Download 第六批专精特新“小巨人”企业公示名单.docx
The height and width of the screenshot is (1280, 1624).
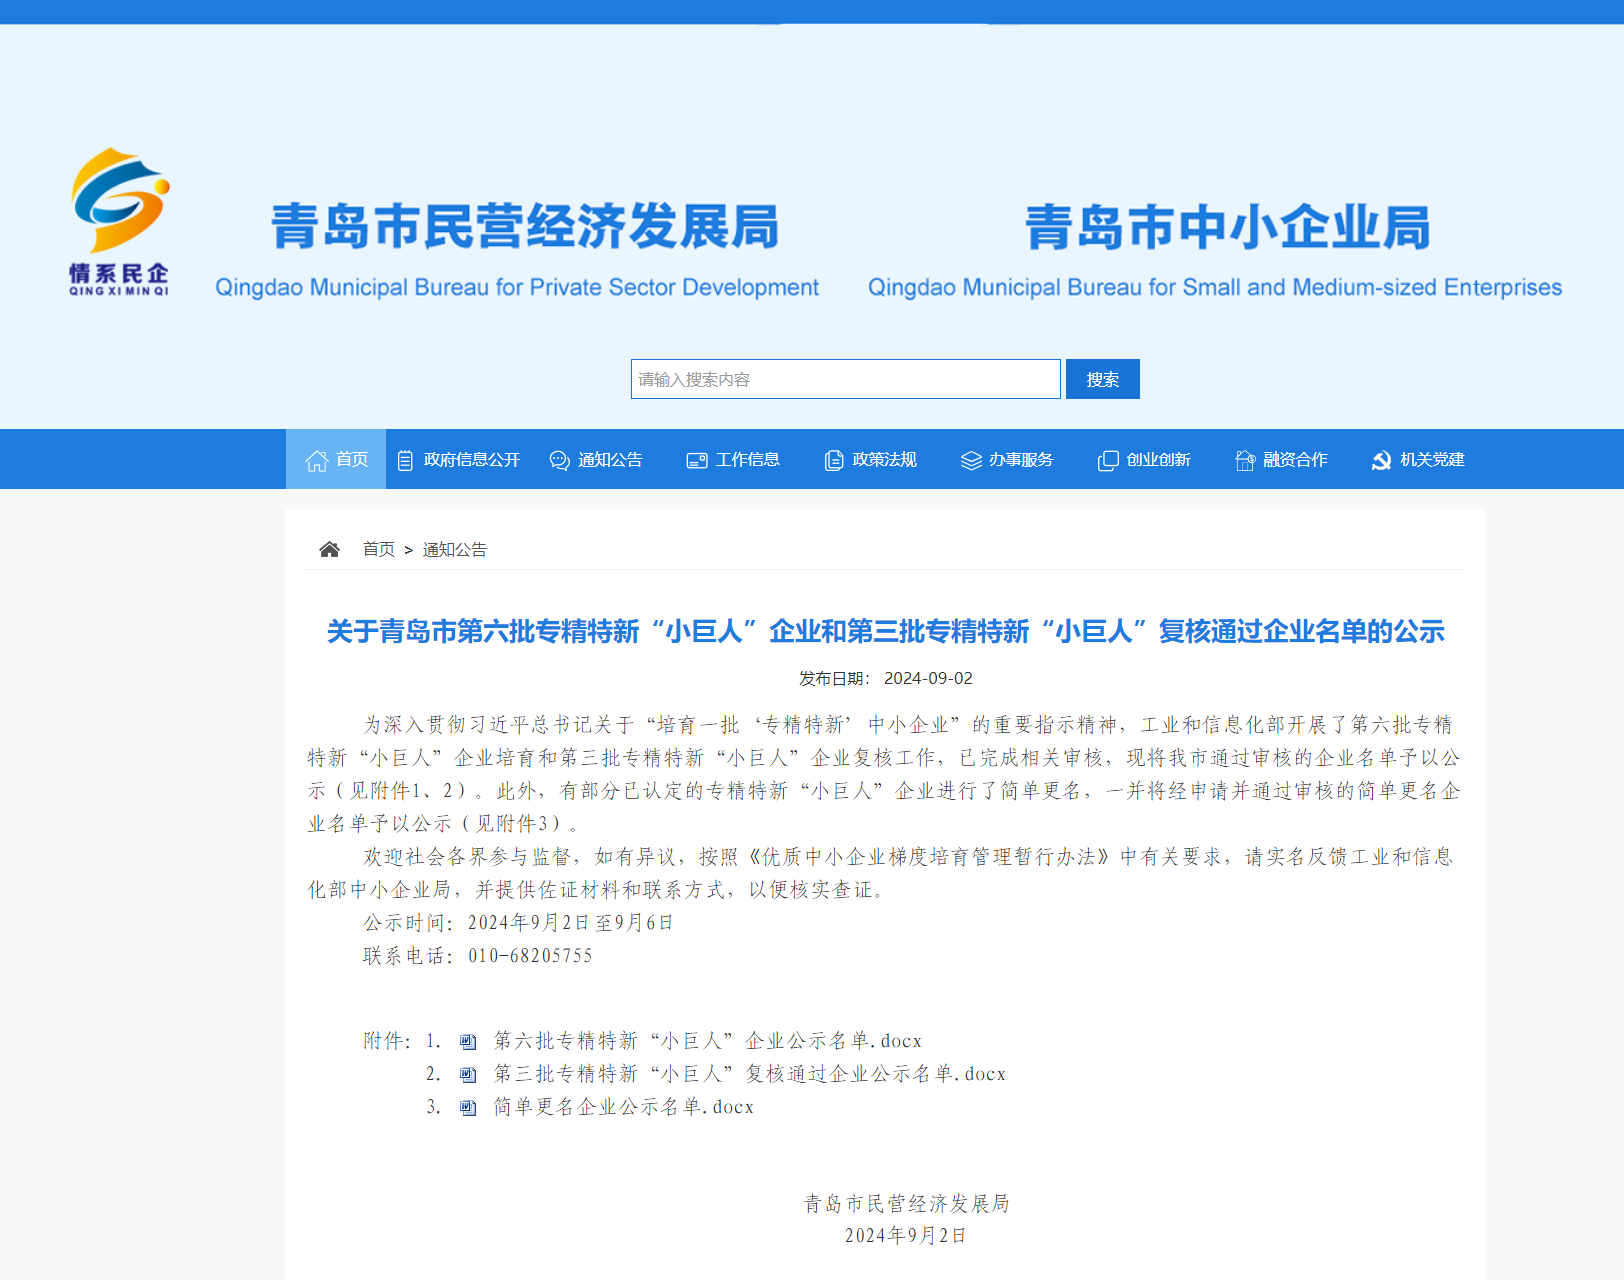point(707,1041)
